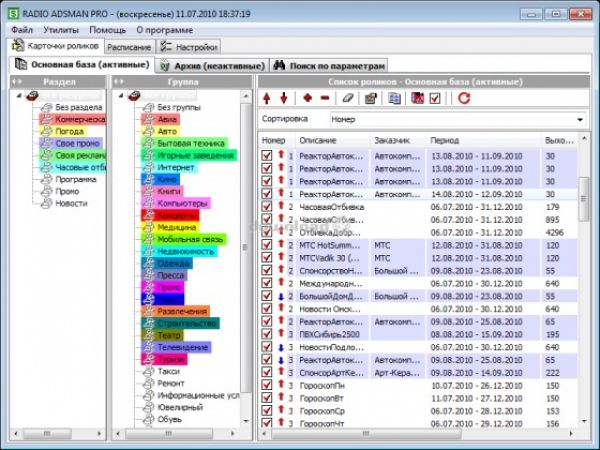Click the Период column header
The image size is (600, 450).
(448, 140)
